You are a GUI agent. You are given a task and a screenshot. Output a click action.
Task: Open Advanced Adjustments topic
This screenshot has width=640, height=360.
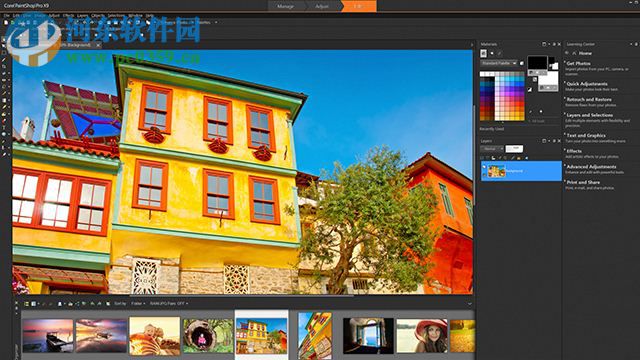pos(591,167)
